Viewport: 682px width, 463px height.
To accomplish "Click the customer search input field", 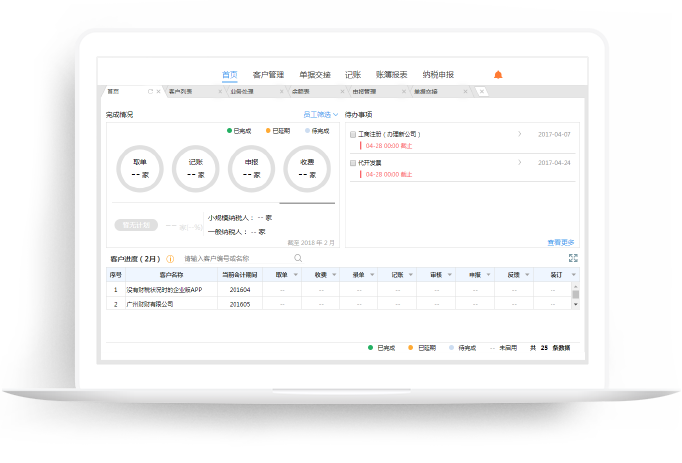I will 235,259.
